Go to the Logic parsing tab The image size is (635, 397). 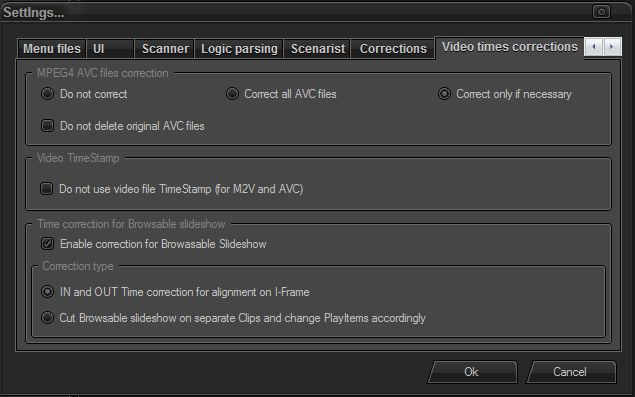pyautogui.click(x=239, y=49)
